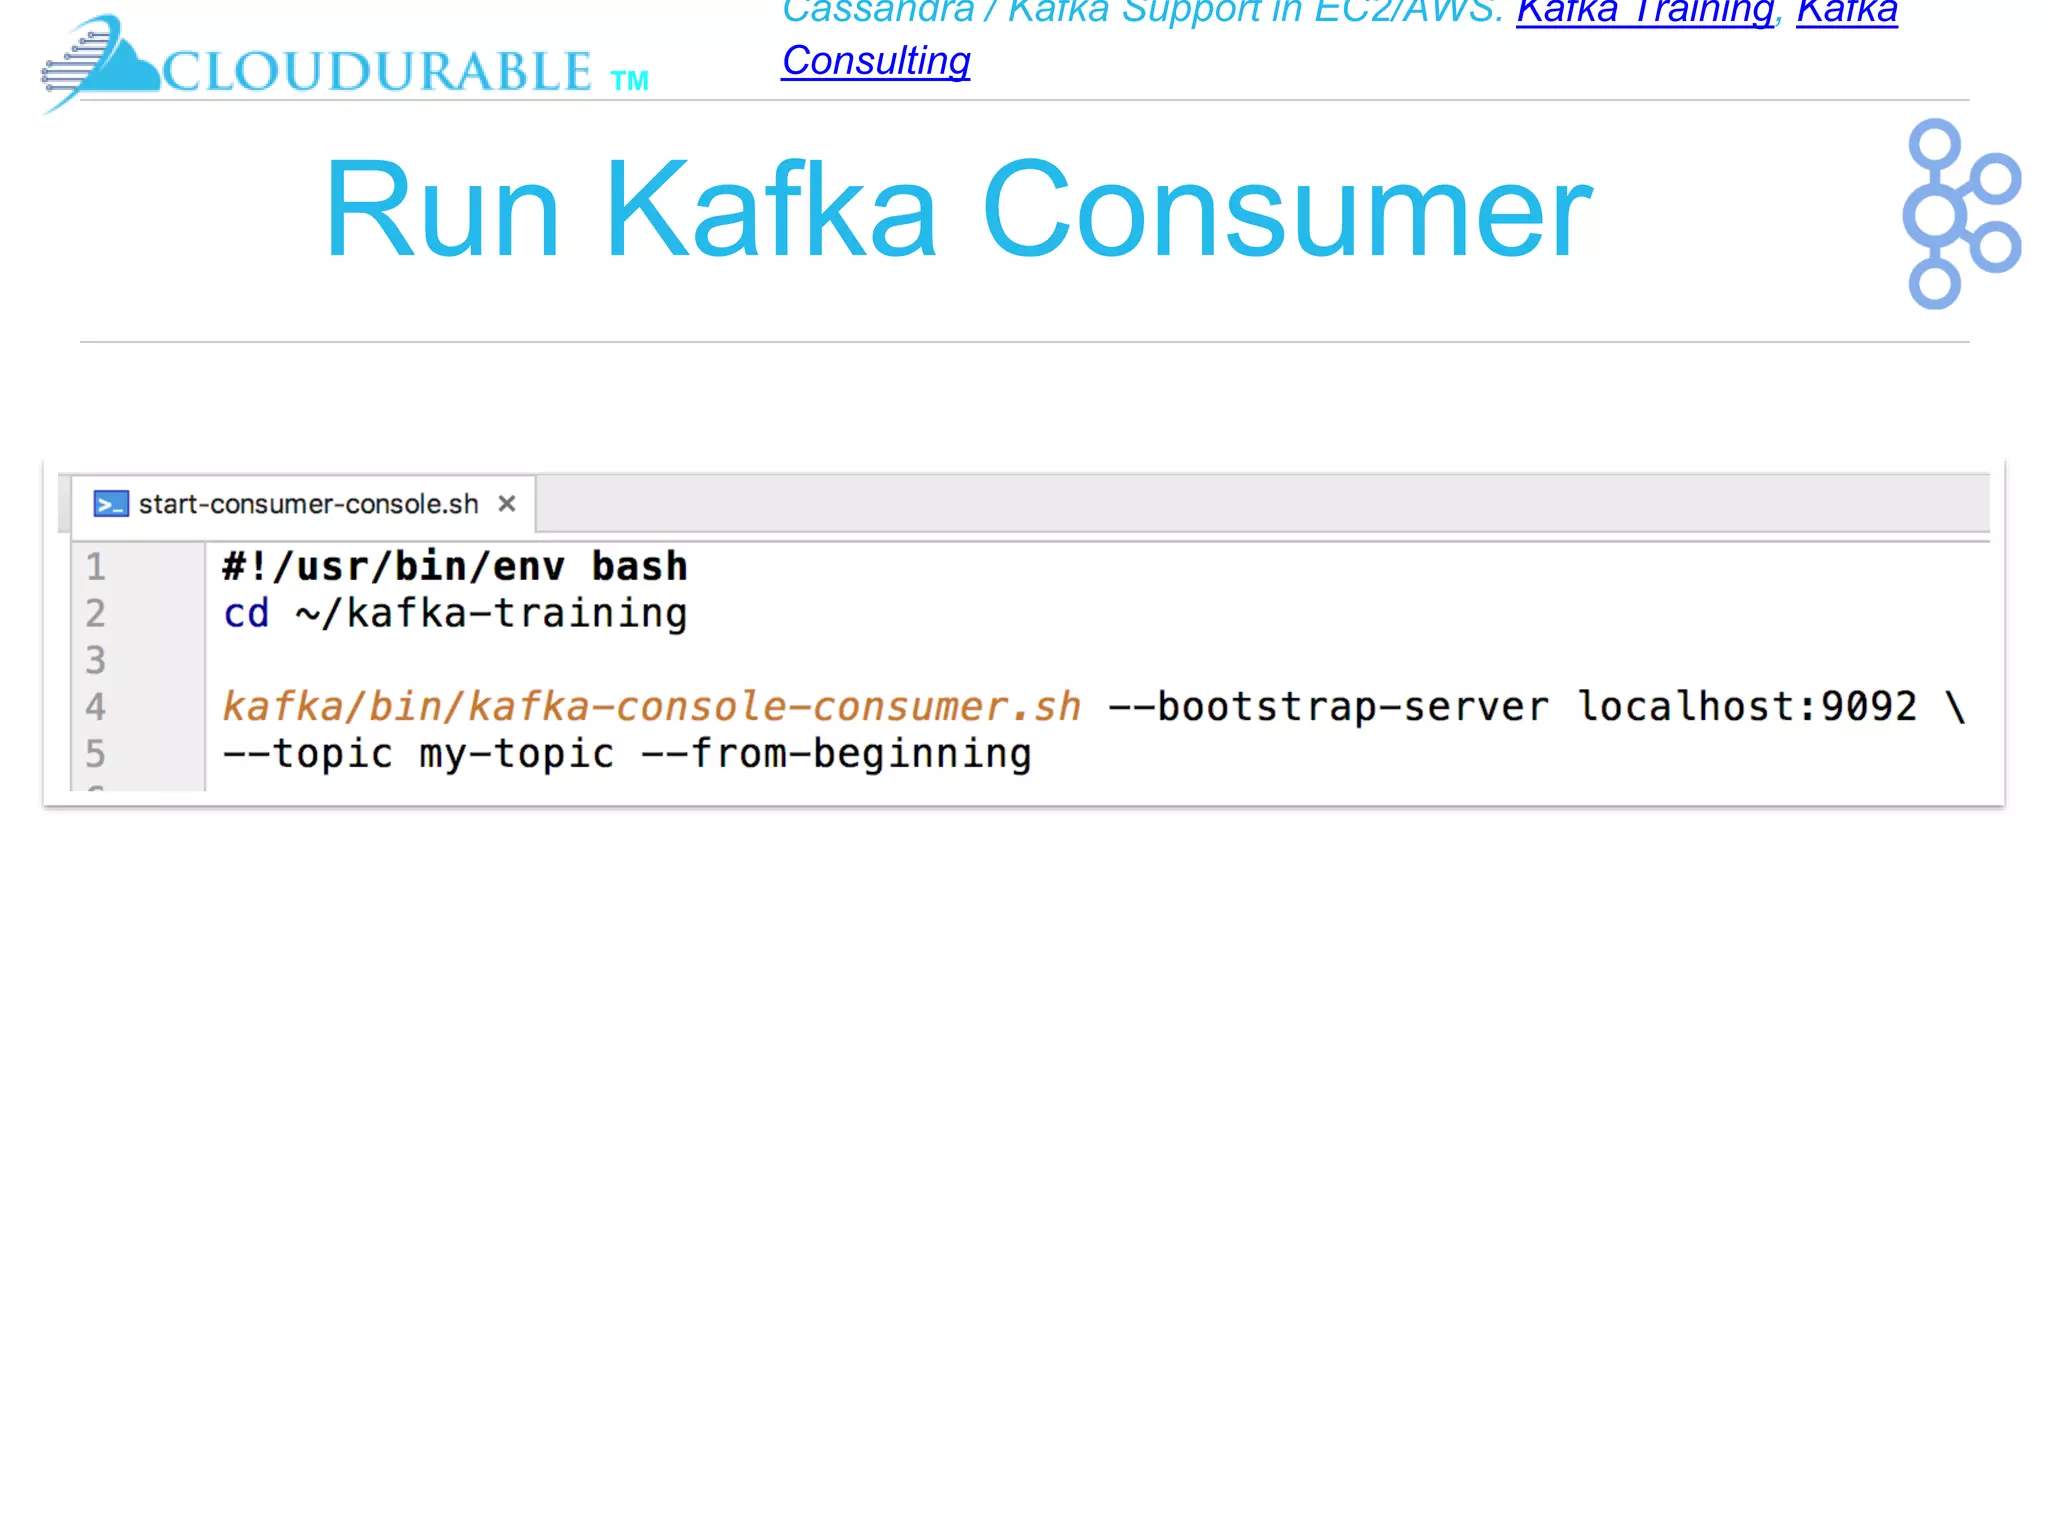Close the start-consumer-console.sh tab
The height and width of the screenshot is (1536, 2048).
coord(507,504)
